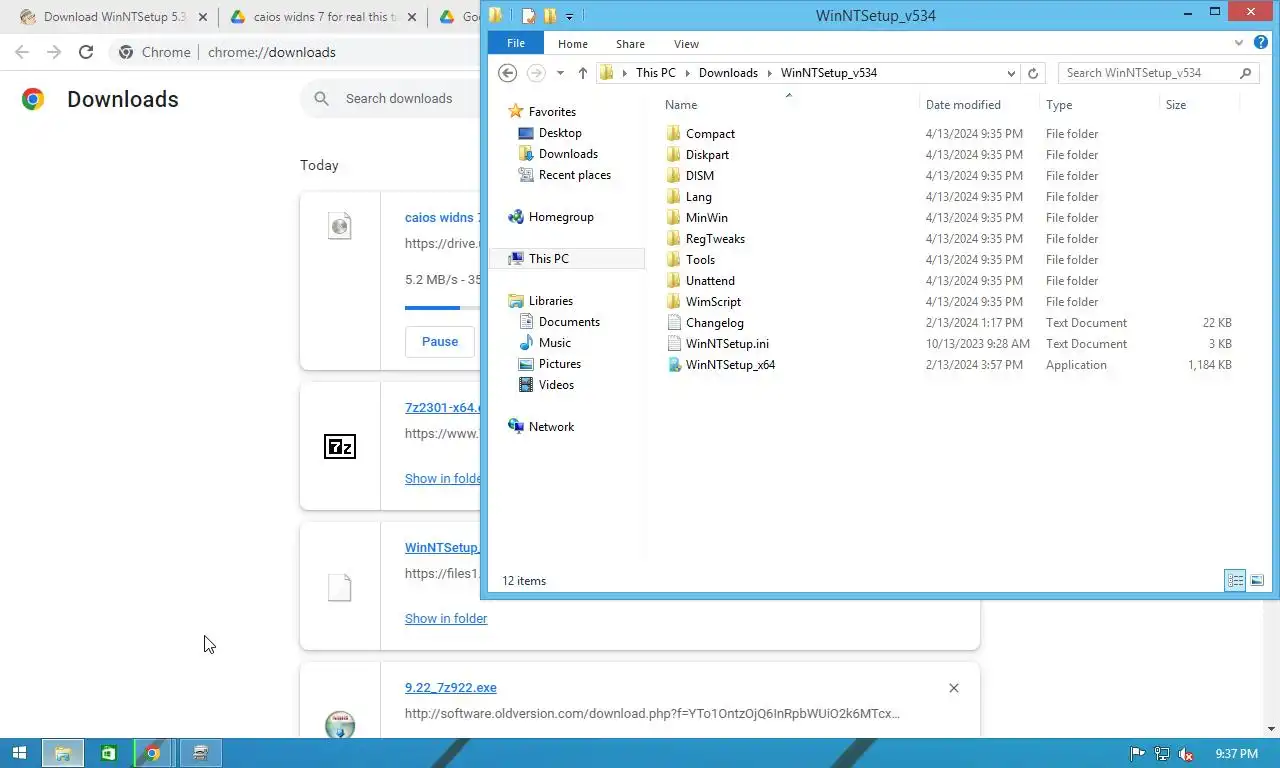The height and width of the screenshot is (768, 1280).
Task: Switch to details view layout
Action: tap(1235, 580)
